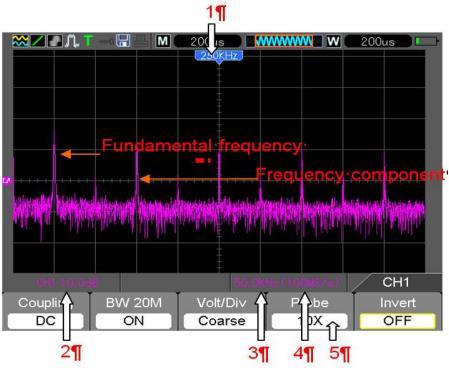Click the gray overlapping shapes icon
449x374 pixels.
pos(55,41)
